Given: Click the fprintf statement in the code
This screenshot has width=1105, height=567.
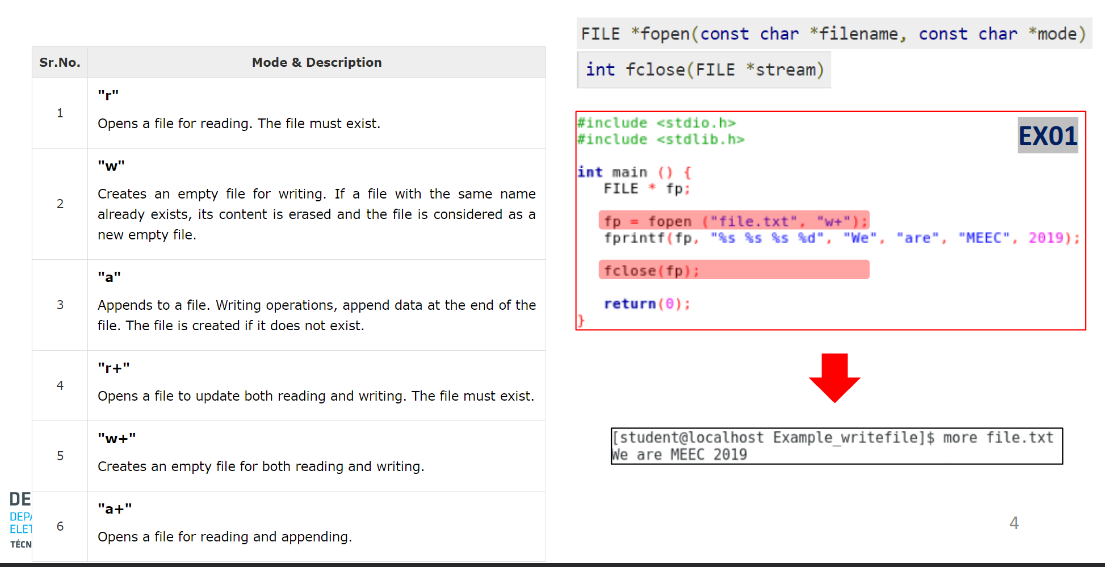Looking at the screenshot, I should point(841,238).
